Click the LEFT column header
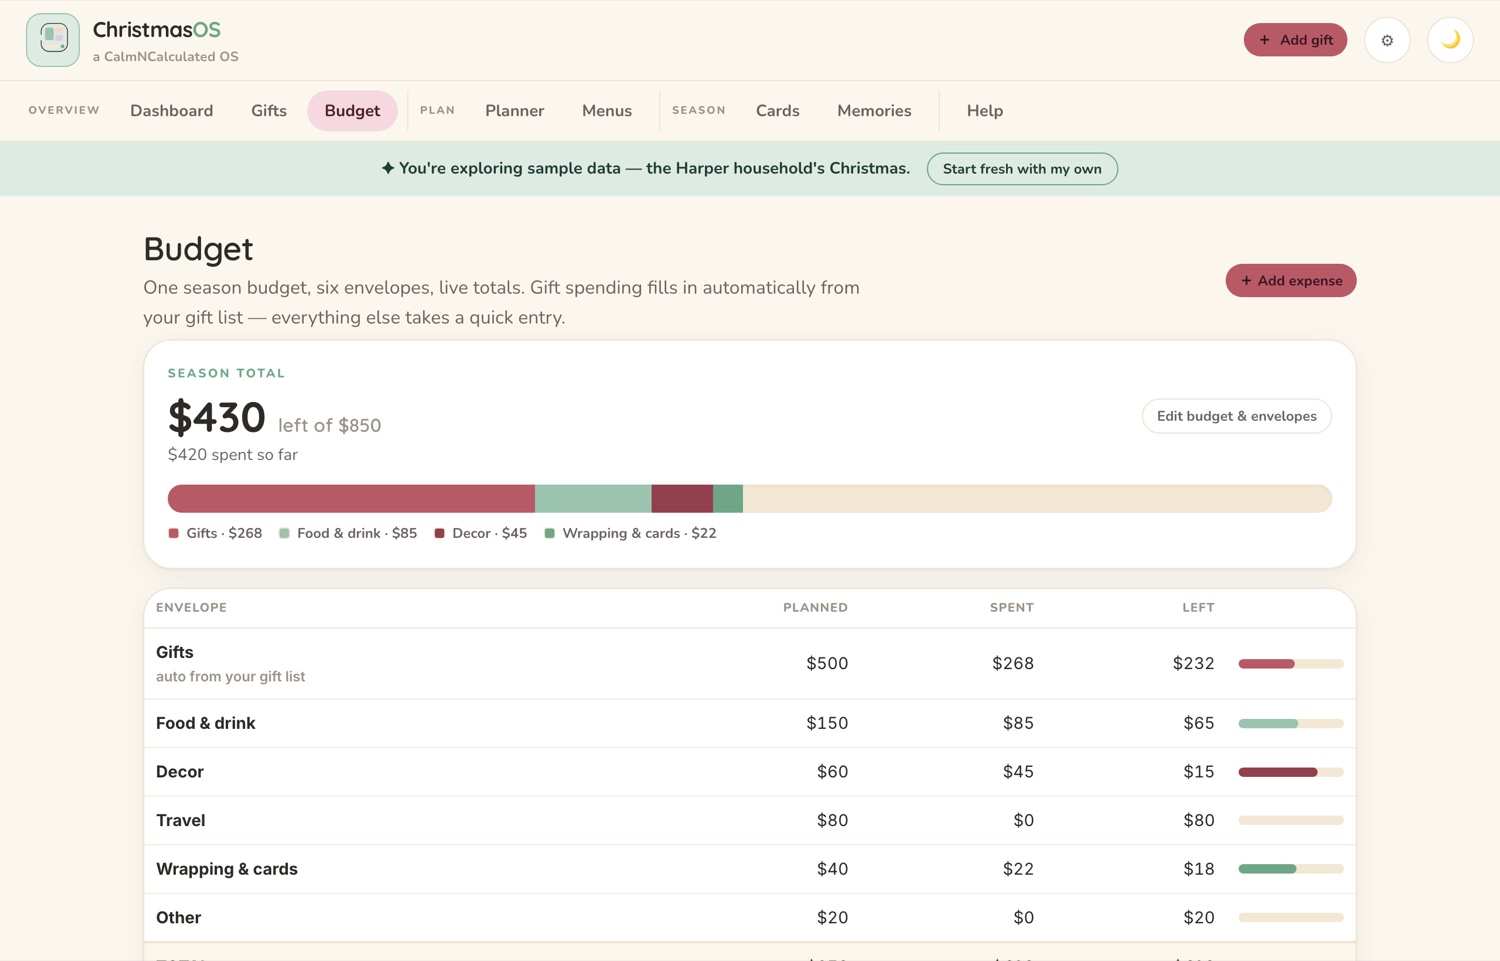 1198,608
